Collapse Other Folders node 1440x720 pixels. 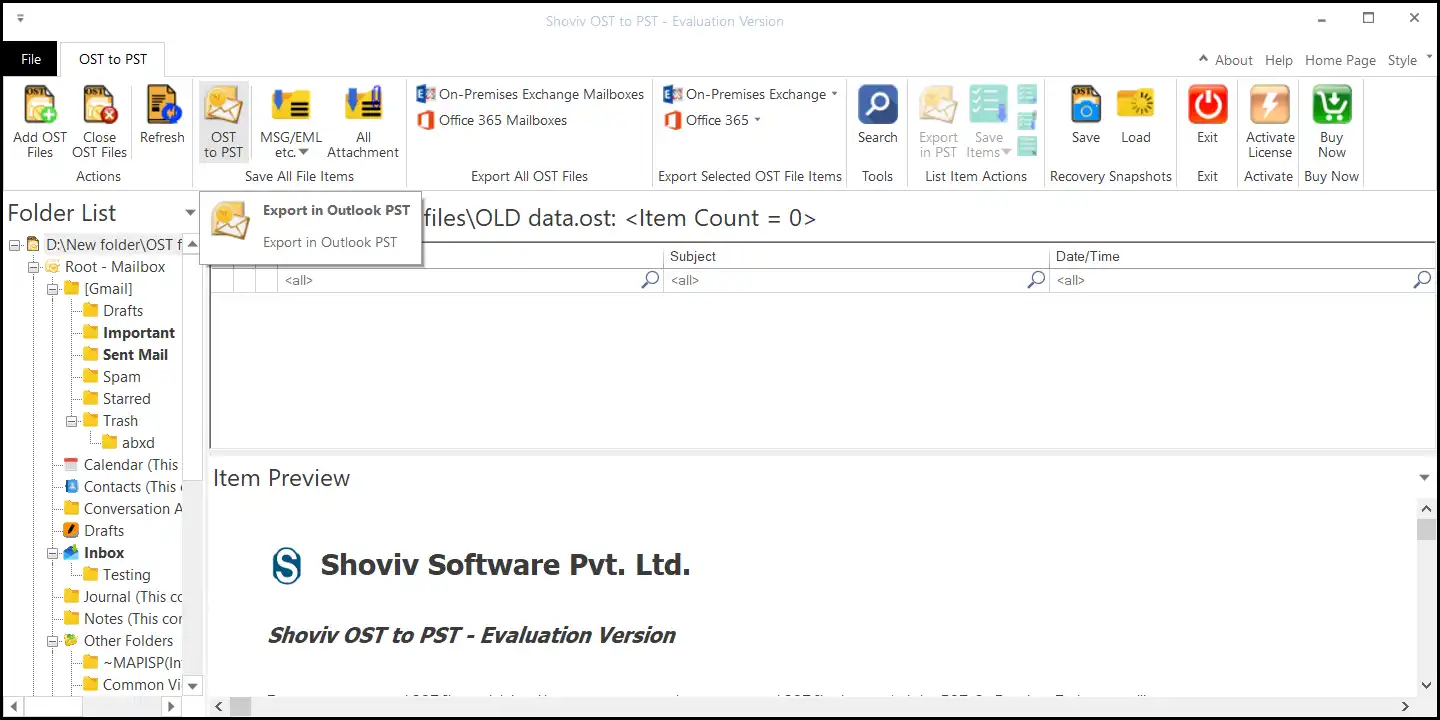point(53,641)
